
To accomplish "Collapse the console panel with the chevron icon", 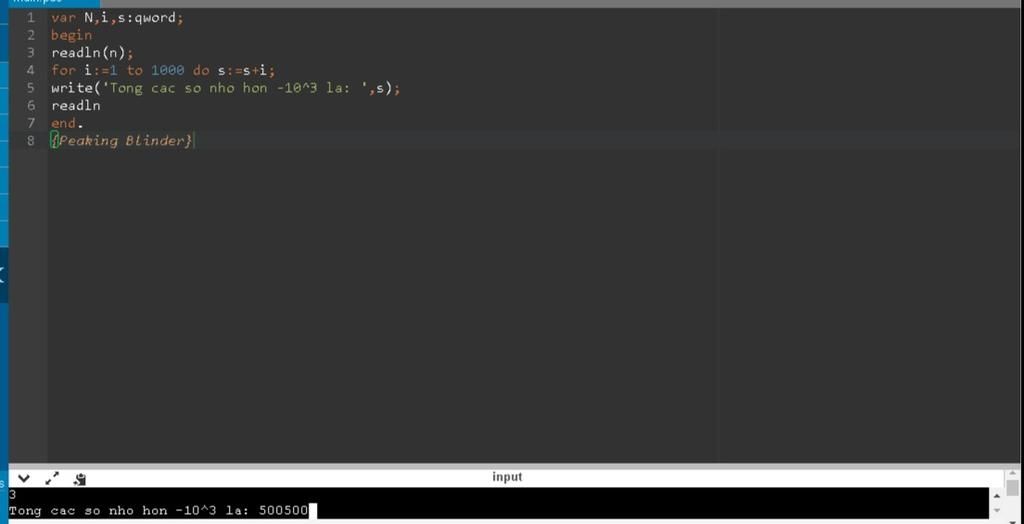I will pyautogui.click(x=23, y=478).
